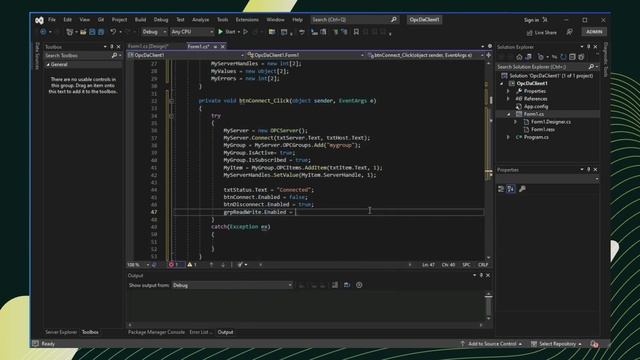640x360 pixels.
Task: Click the bookmark icon in the toolbar
Action: coord(356,32)
